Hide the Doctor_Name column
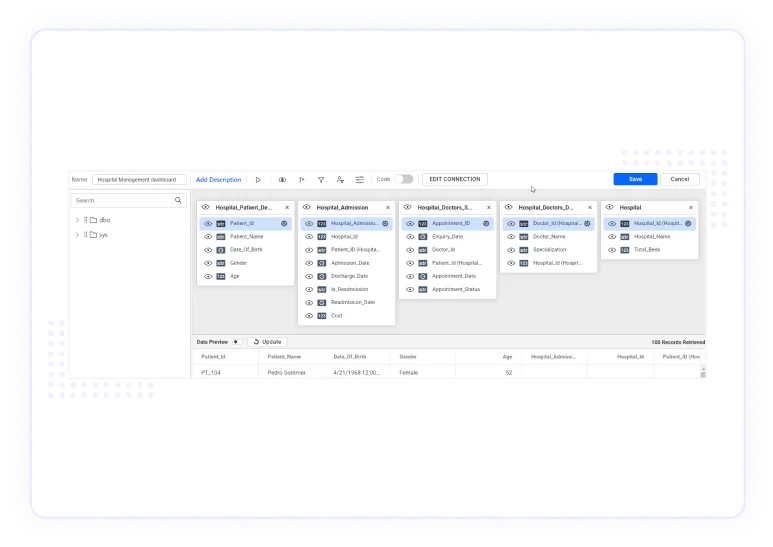 (x=511, y=237)
